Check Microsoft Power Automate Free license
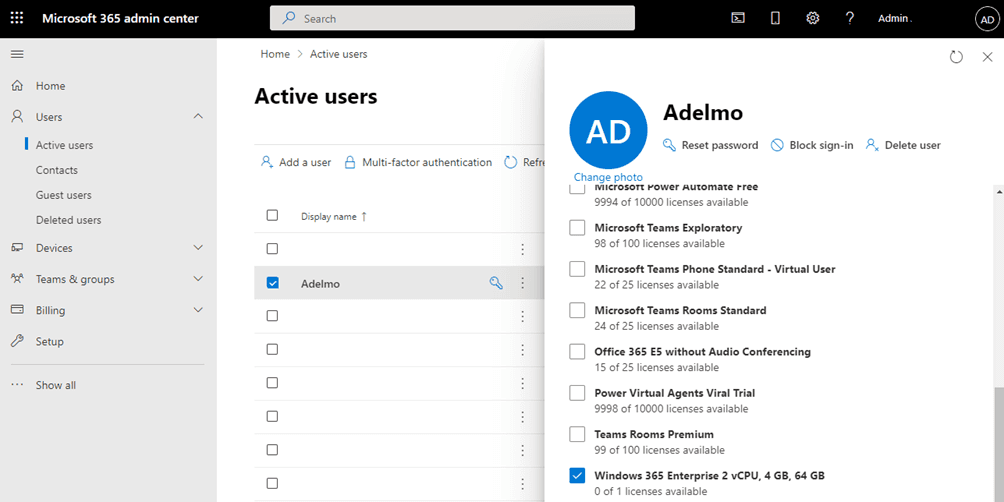1004x502 pixels. coord(577,188)
